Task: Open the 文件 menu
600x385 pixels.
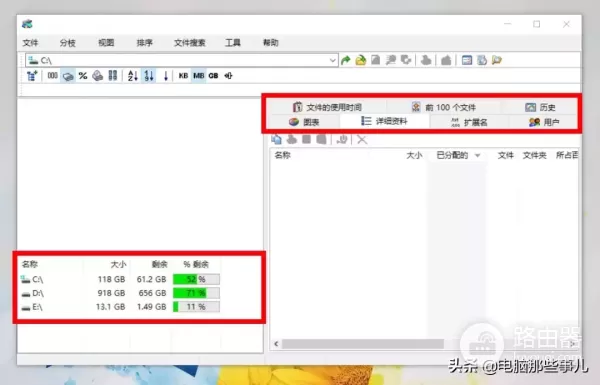Action: tap(30, 42)
